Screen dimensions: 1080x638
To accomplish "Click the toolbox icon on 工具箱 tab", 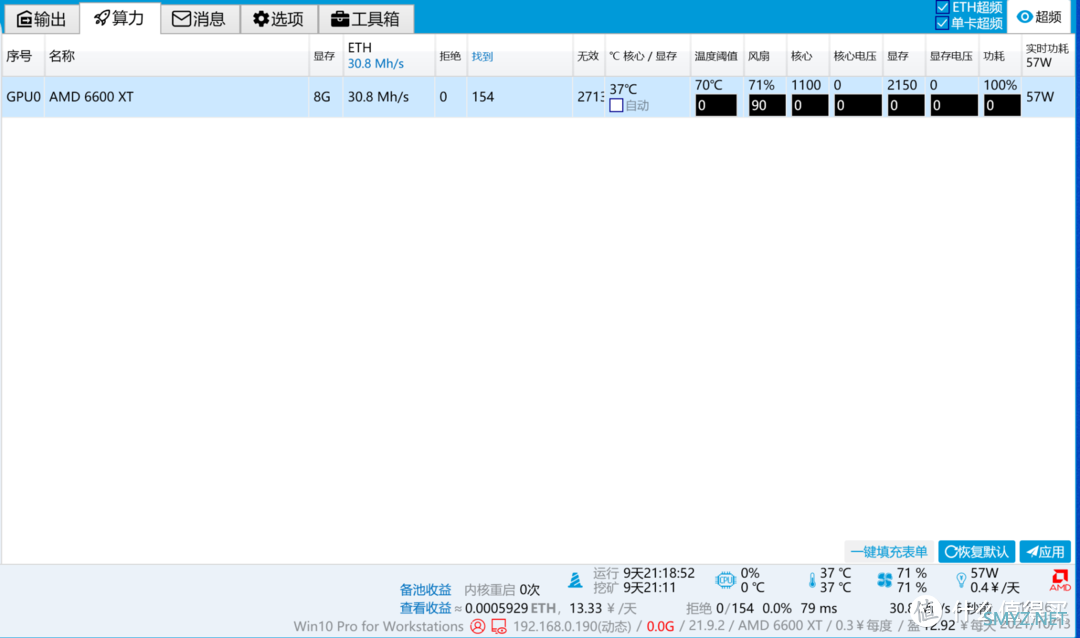I will pos(340,19).
